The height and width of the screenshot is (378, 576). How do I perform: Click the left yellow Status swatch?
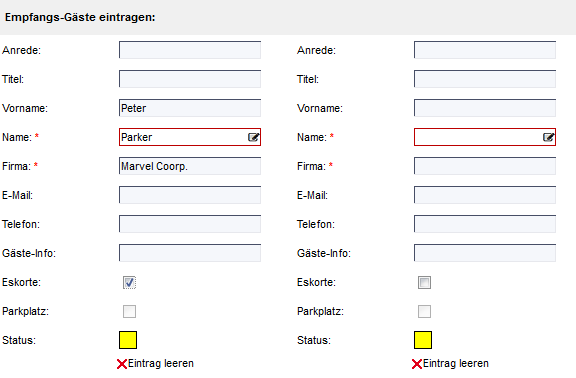coord(128,340)
